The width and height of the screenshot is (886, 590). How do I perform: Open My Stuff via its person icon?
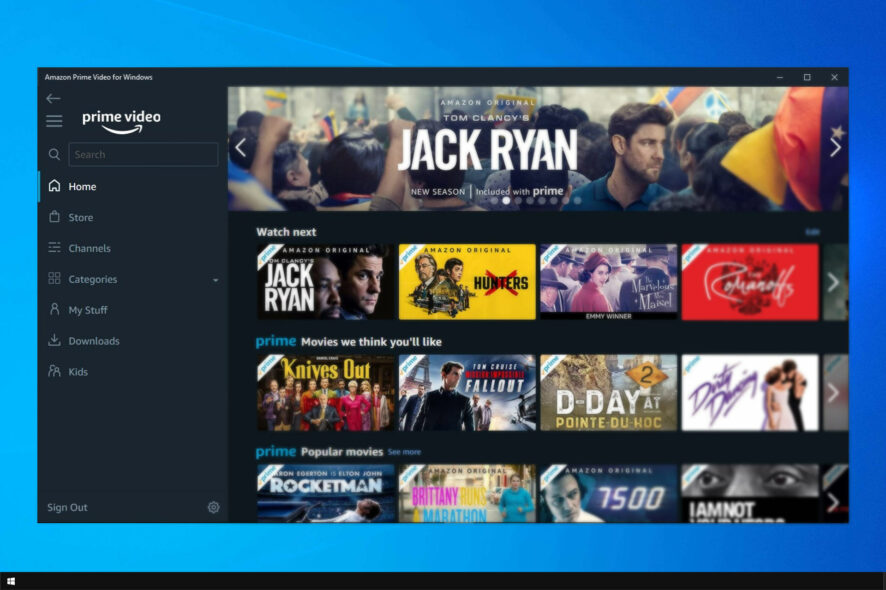click(x=54, y=309)
